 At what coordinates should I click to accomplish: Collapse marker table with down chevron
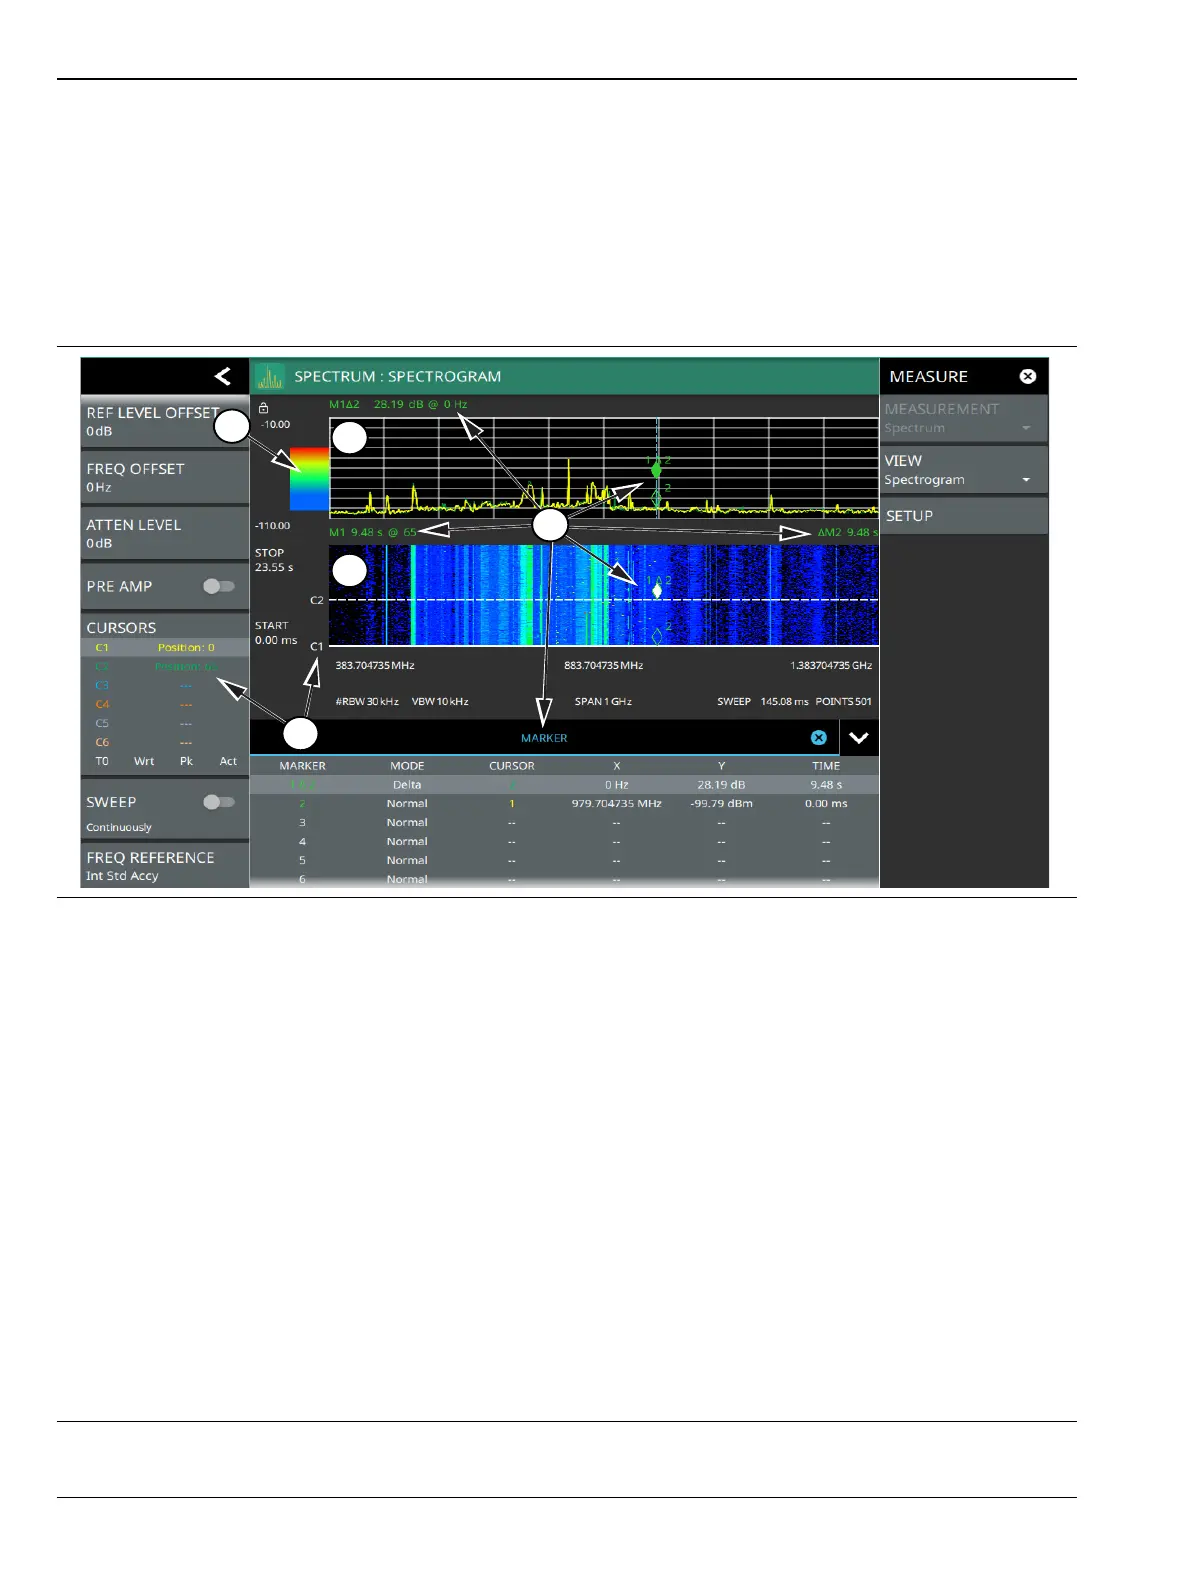click(x=858, y=738)
